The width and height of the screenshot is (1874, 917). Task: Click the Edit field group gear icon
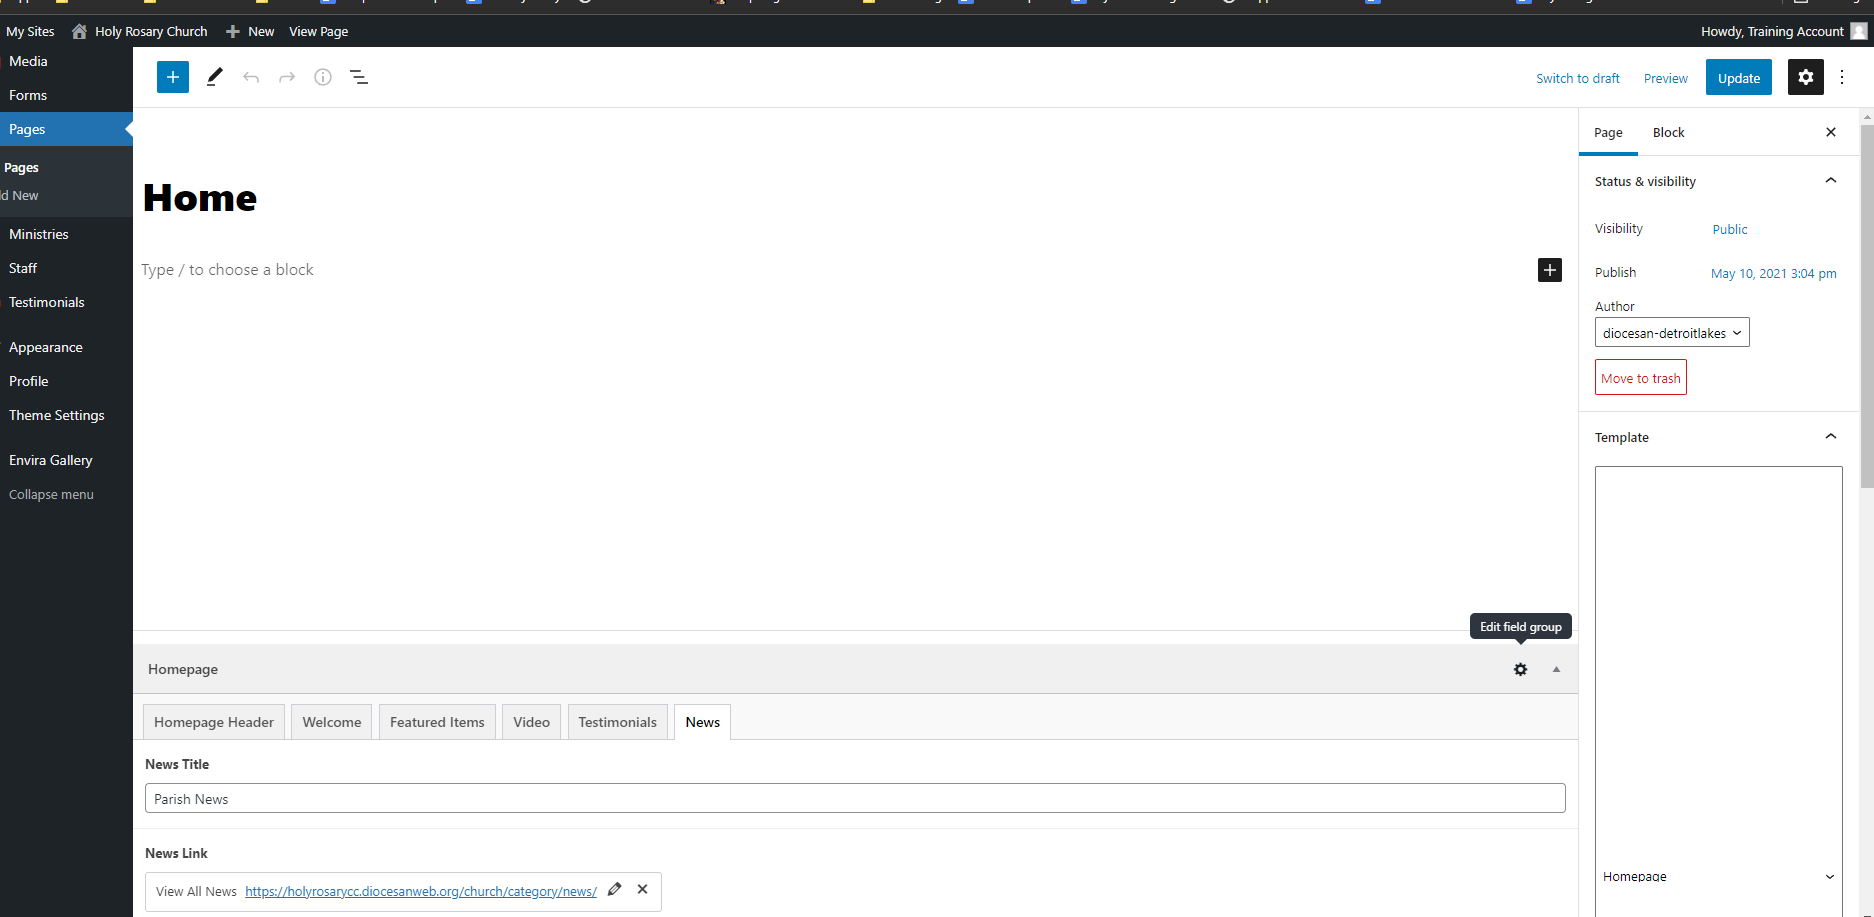click(1520, 669)
